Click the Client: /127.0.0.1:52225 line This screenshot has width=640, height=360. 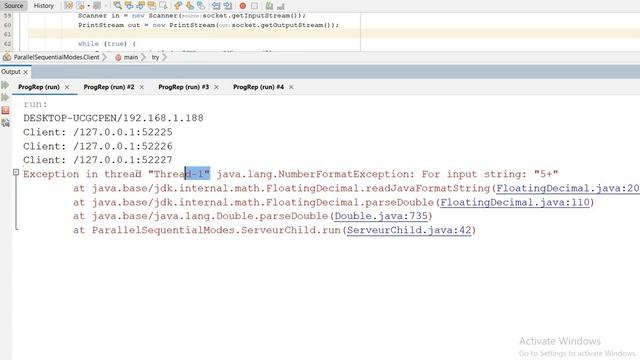98,132
